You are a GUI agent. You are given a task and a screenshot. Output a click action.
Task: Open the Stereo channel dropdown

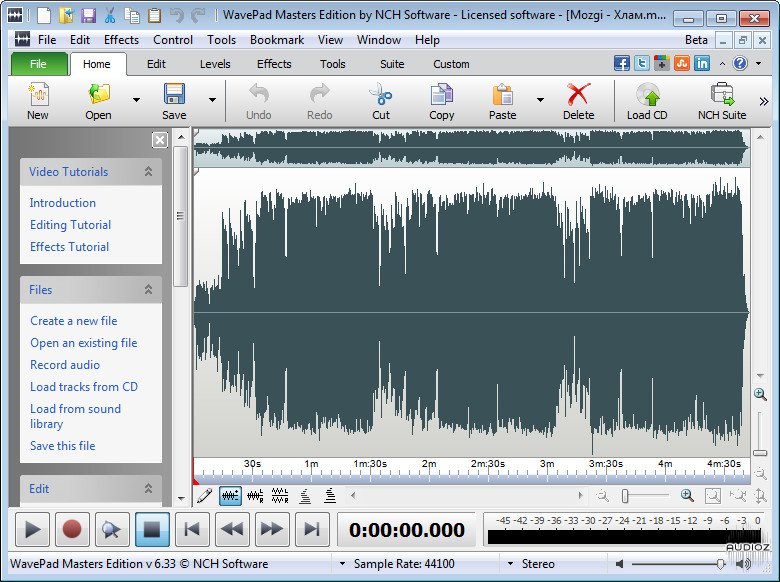coord(511,564)
